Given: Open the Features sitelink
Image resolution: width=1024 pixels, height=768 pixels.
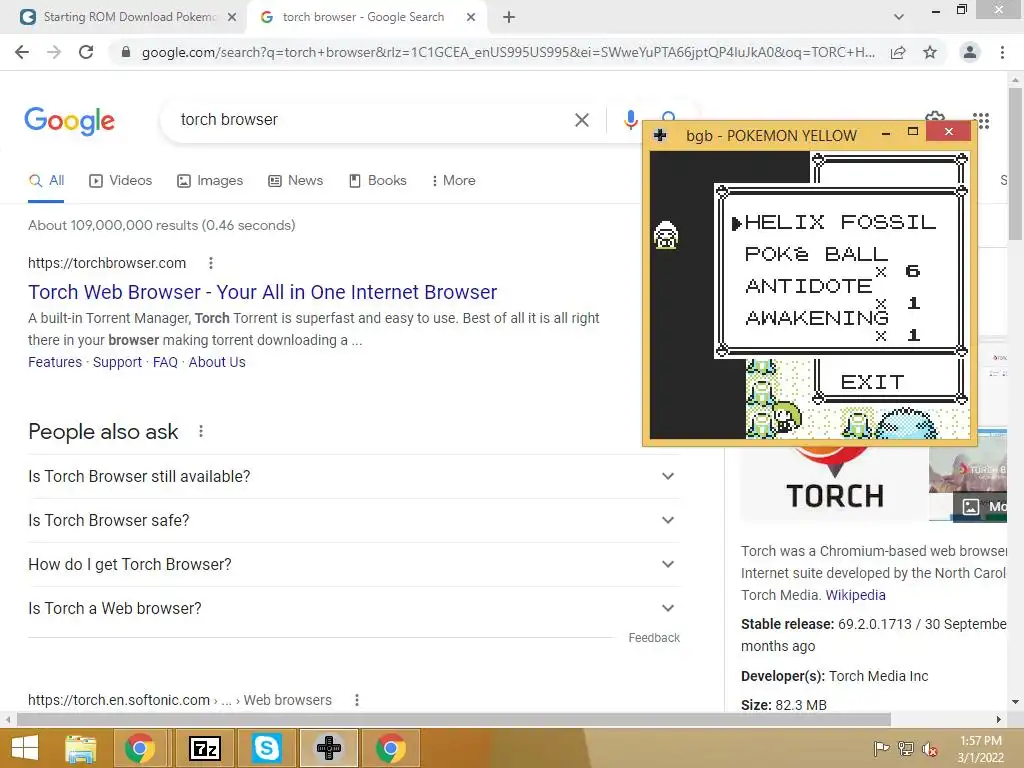Looking at the screenshot, I should click(55, 362).
